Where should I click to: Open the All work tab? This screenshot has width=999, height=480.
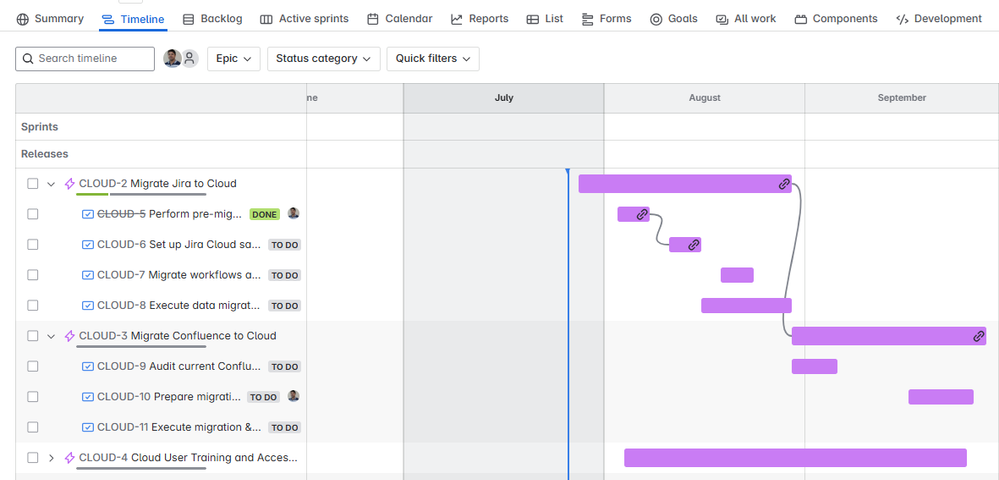pyautogui.click(x=746, y=18)
